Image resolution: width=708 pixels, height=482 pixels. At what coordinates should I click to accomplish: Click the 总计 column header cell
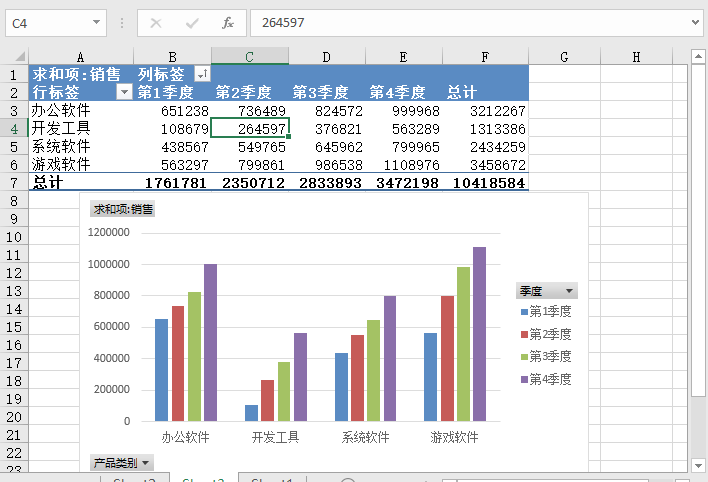(485, 92)
